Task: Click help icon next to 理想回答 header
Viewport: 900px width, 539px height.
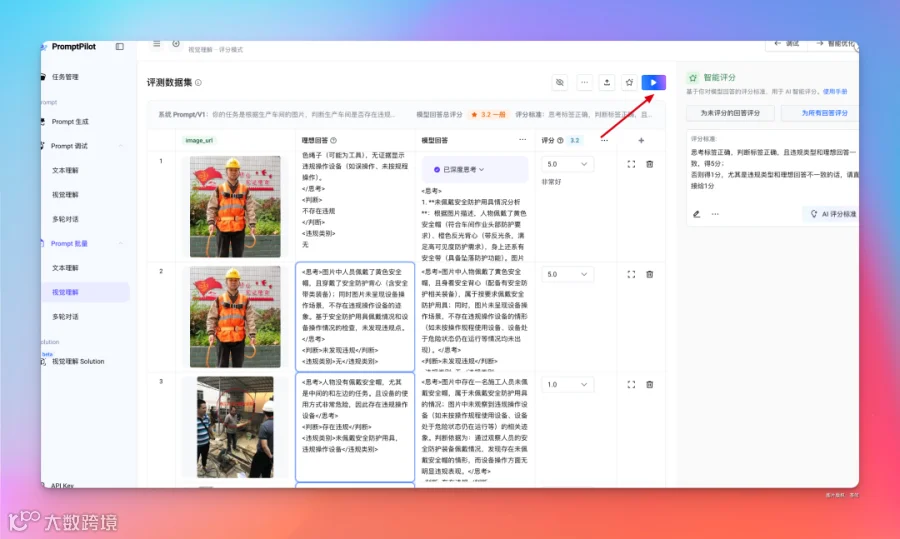Action: click(x=333, y=140)
